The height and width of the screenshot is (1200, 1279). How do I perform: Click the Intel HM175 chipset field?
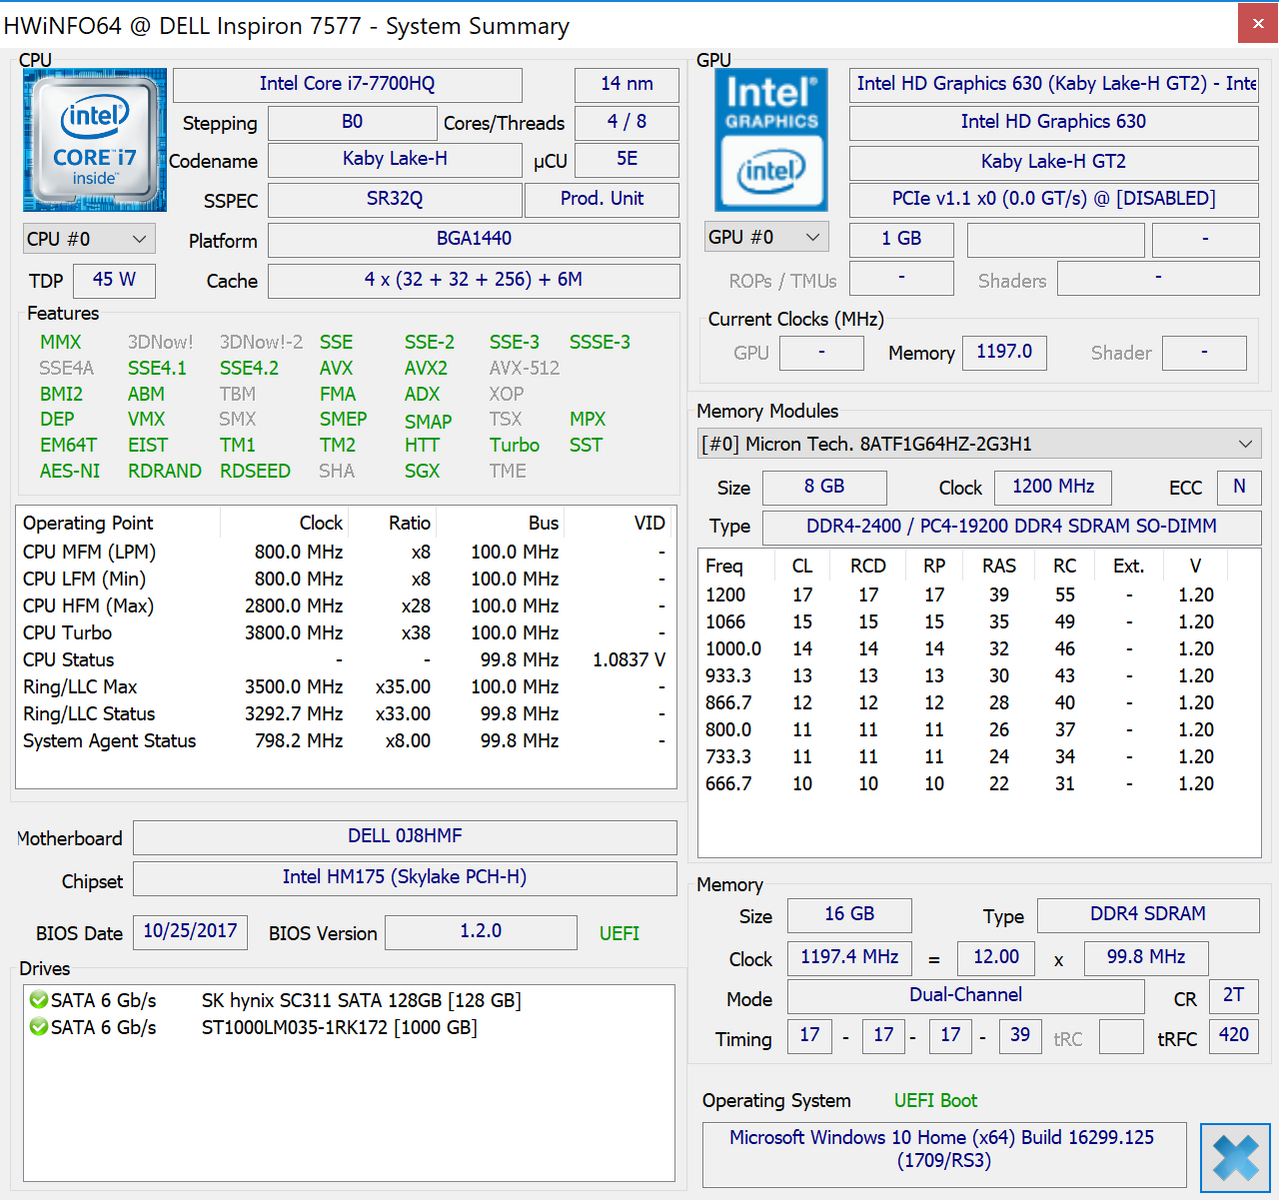405,878
